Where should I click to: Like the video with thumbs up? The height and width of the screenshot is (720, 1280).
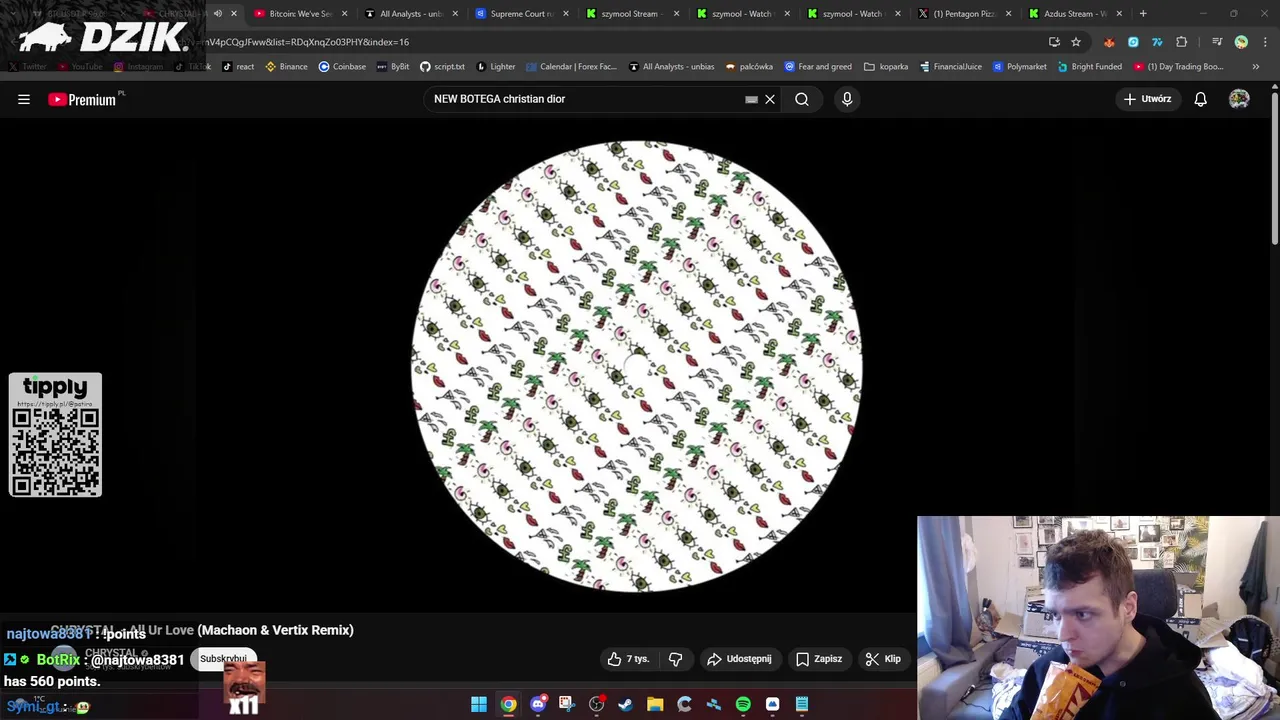tap(628, 659)
